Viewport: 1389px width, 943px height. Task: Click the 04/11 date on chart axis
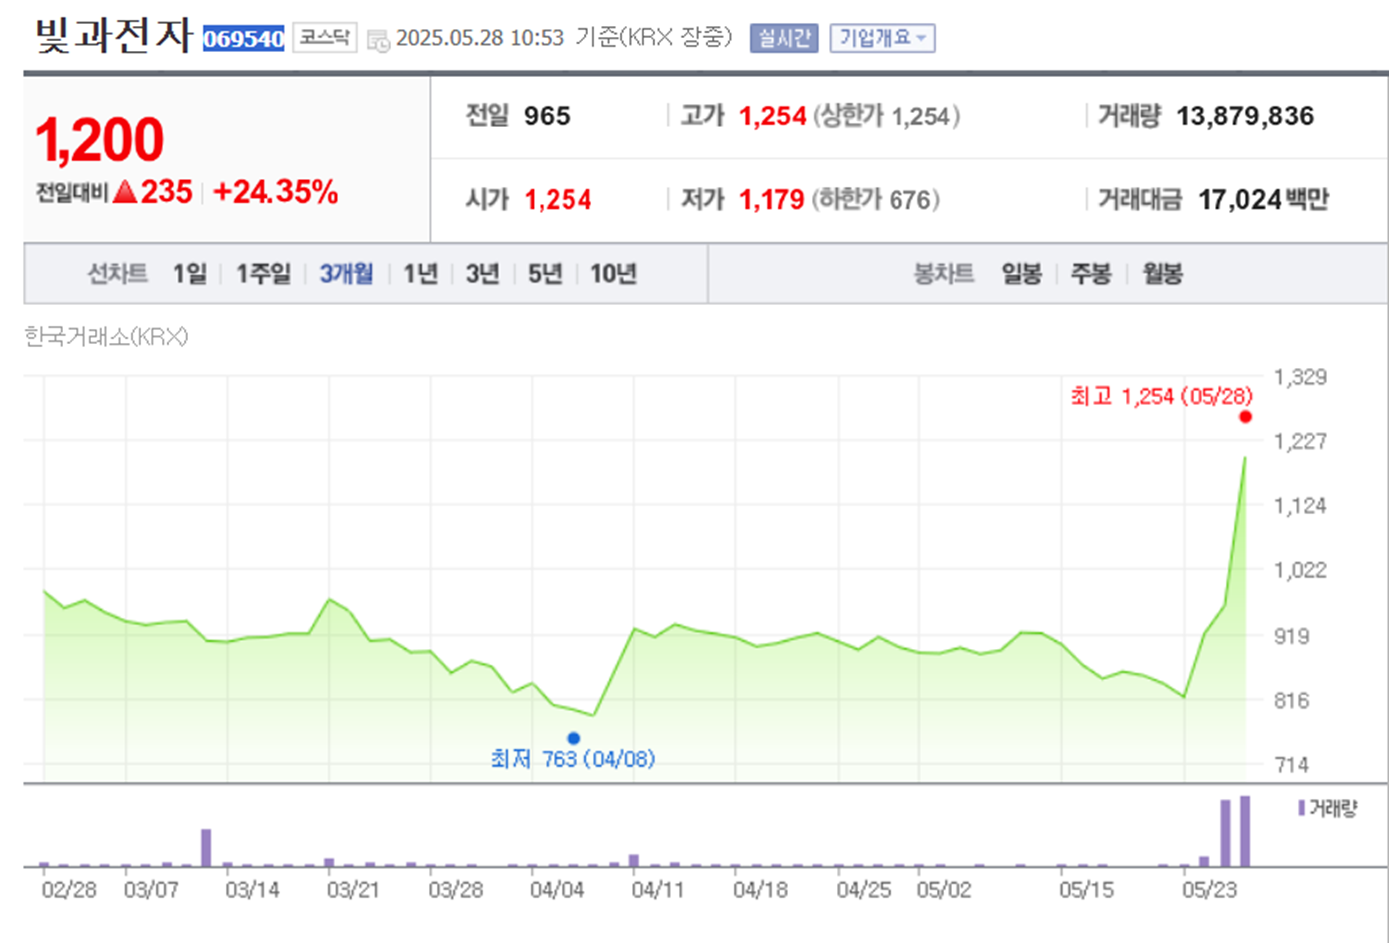[x=658, y=890]
